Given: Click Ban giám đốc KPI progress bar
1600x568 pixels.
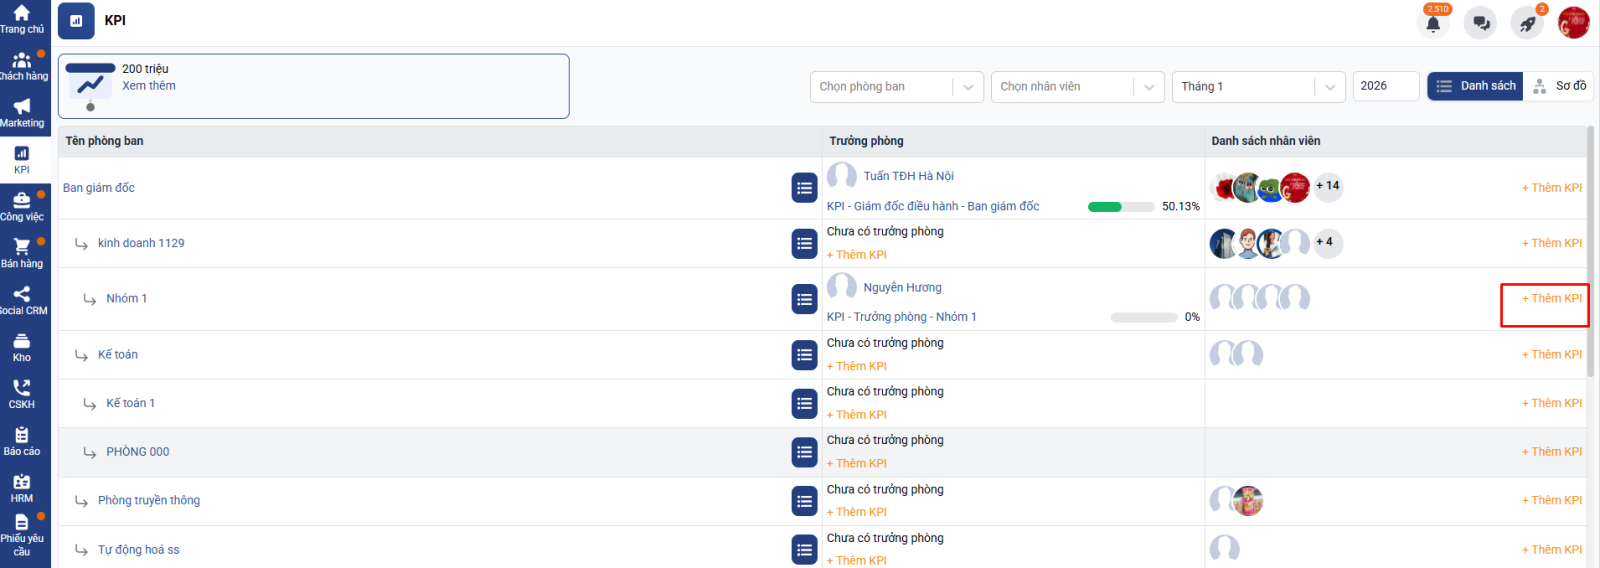Looking at the screenshot, I should tap(1119, 207).
